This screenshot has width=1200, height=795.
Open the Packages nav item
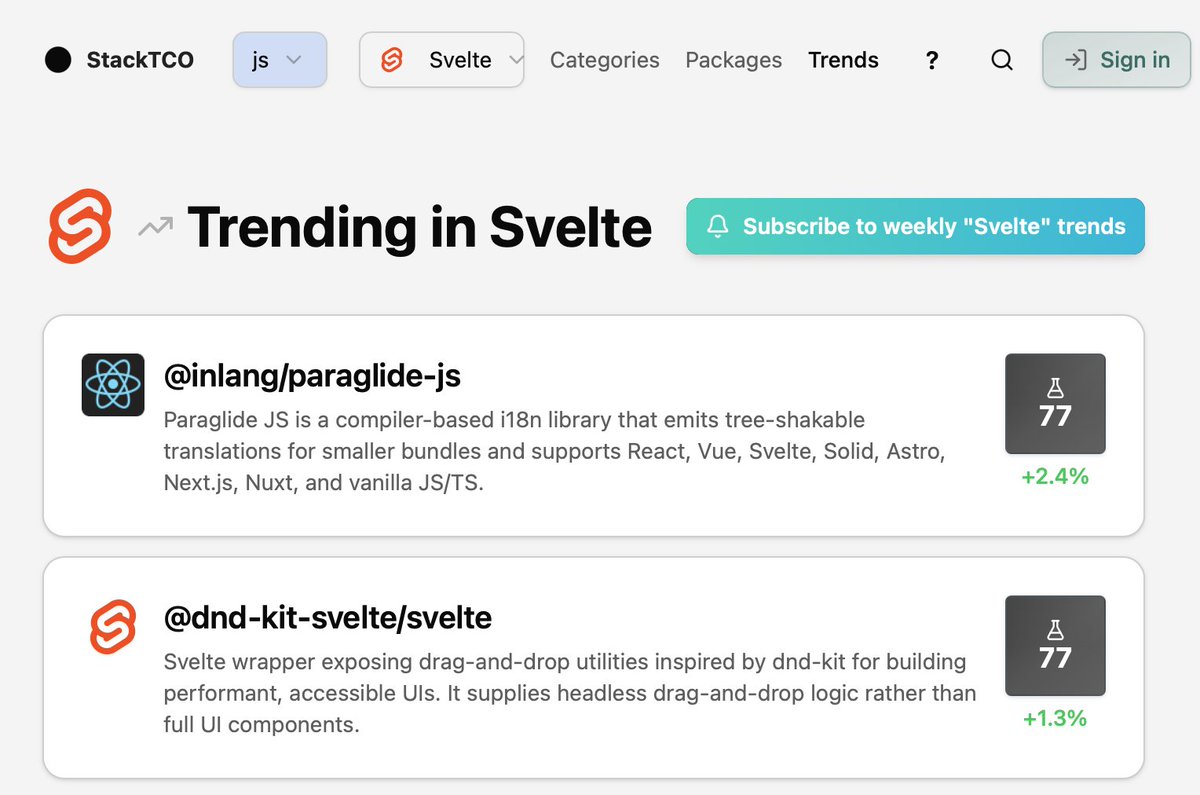734,60
